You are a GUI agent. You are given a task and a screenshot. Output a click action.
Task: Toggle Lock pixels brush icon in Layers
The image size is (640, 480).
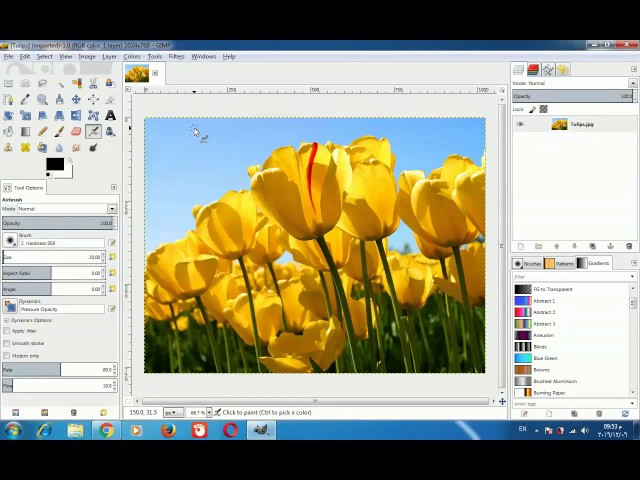point(532,109)
